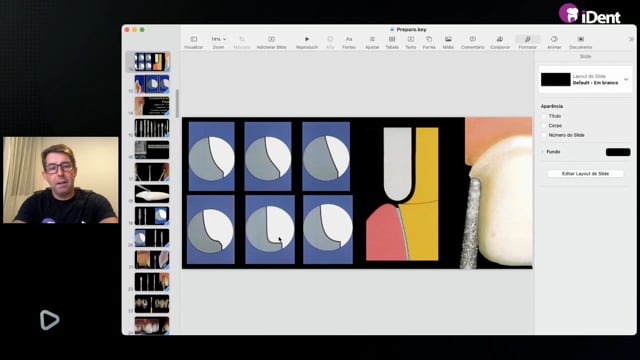Open the Layout do Slide dropdown

click(585, 79)
